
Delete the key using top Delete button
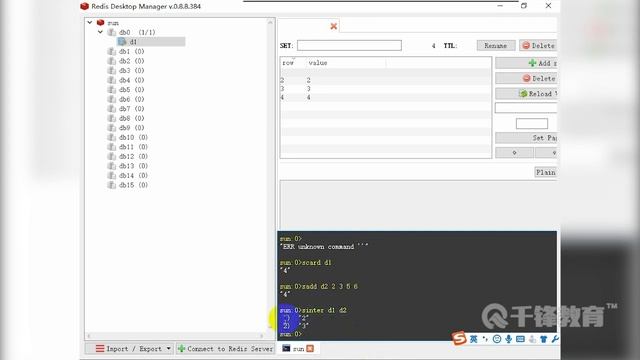538,45
